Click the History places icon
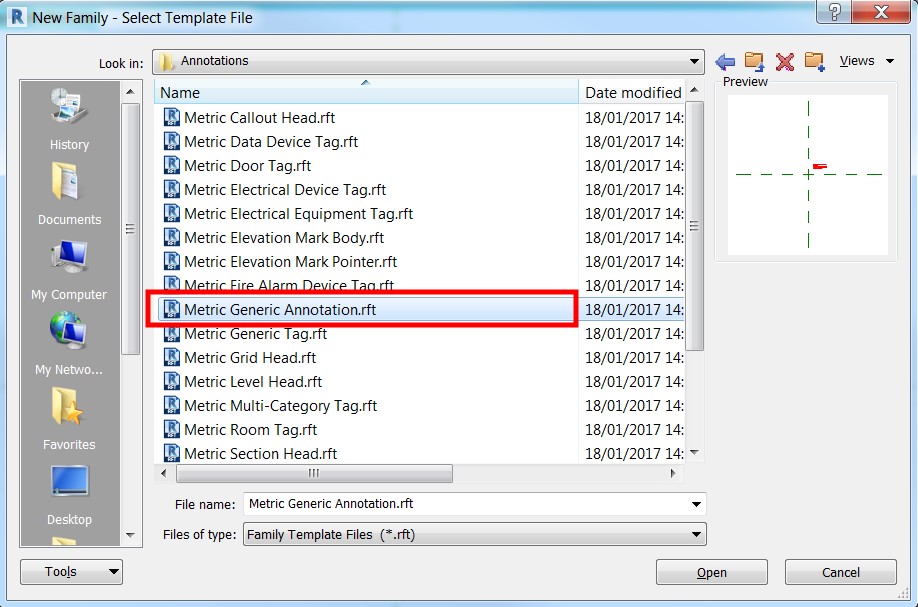 pos(69,107)
